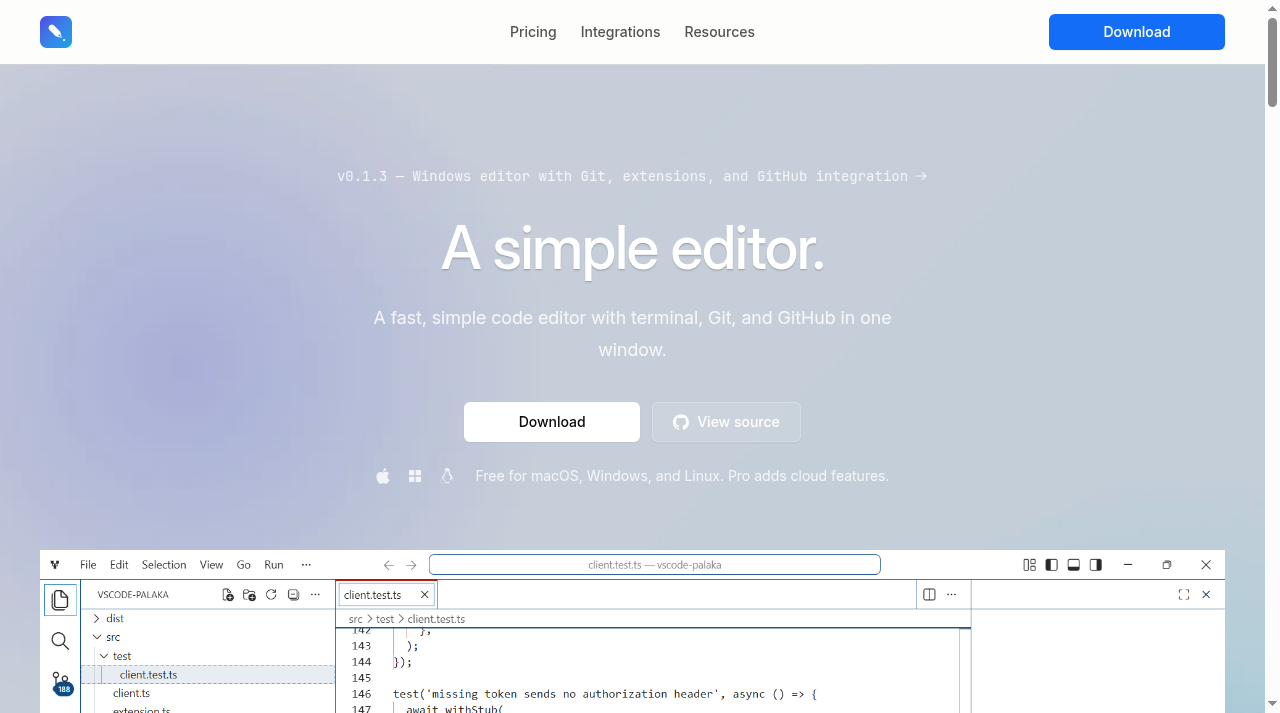
Task: Expand the dist folder
Action: (208, 619)
